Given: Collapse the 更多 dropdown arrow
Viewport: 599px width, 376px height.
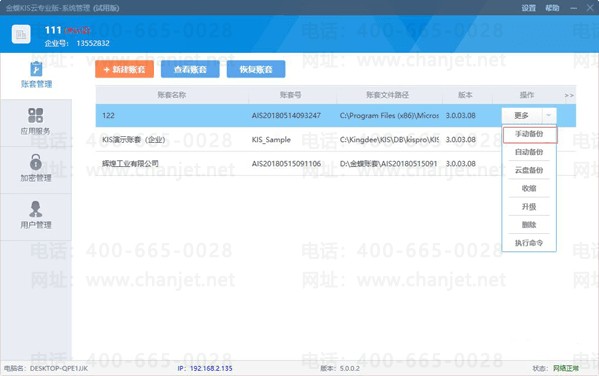Looking at the screenshot, I should (549, 115).
